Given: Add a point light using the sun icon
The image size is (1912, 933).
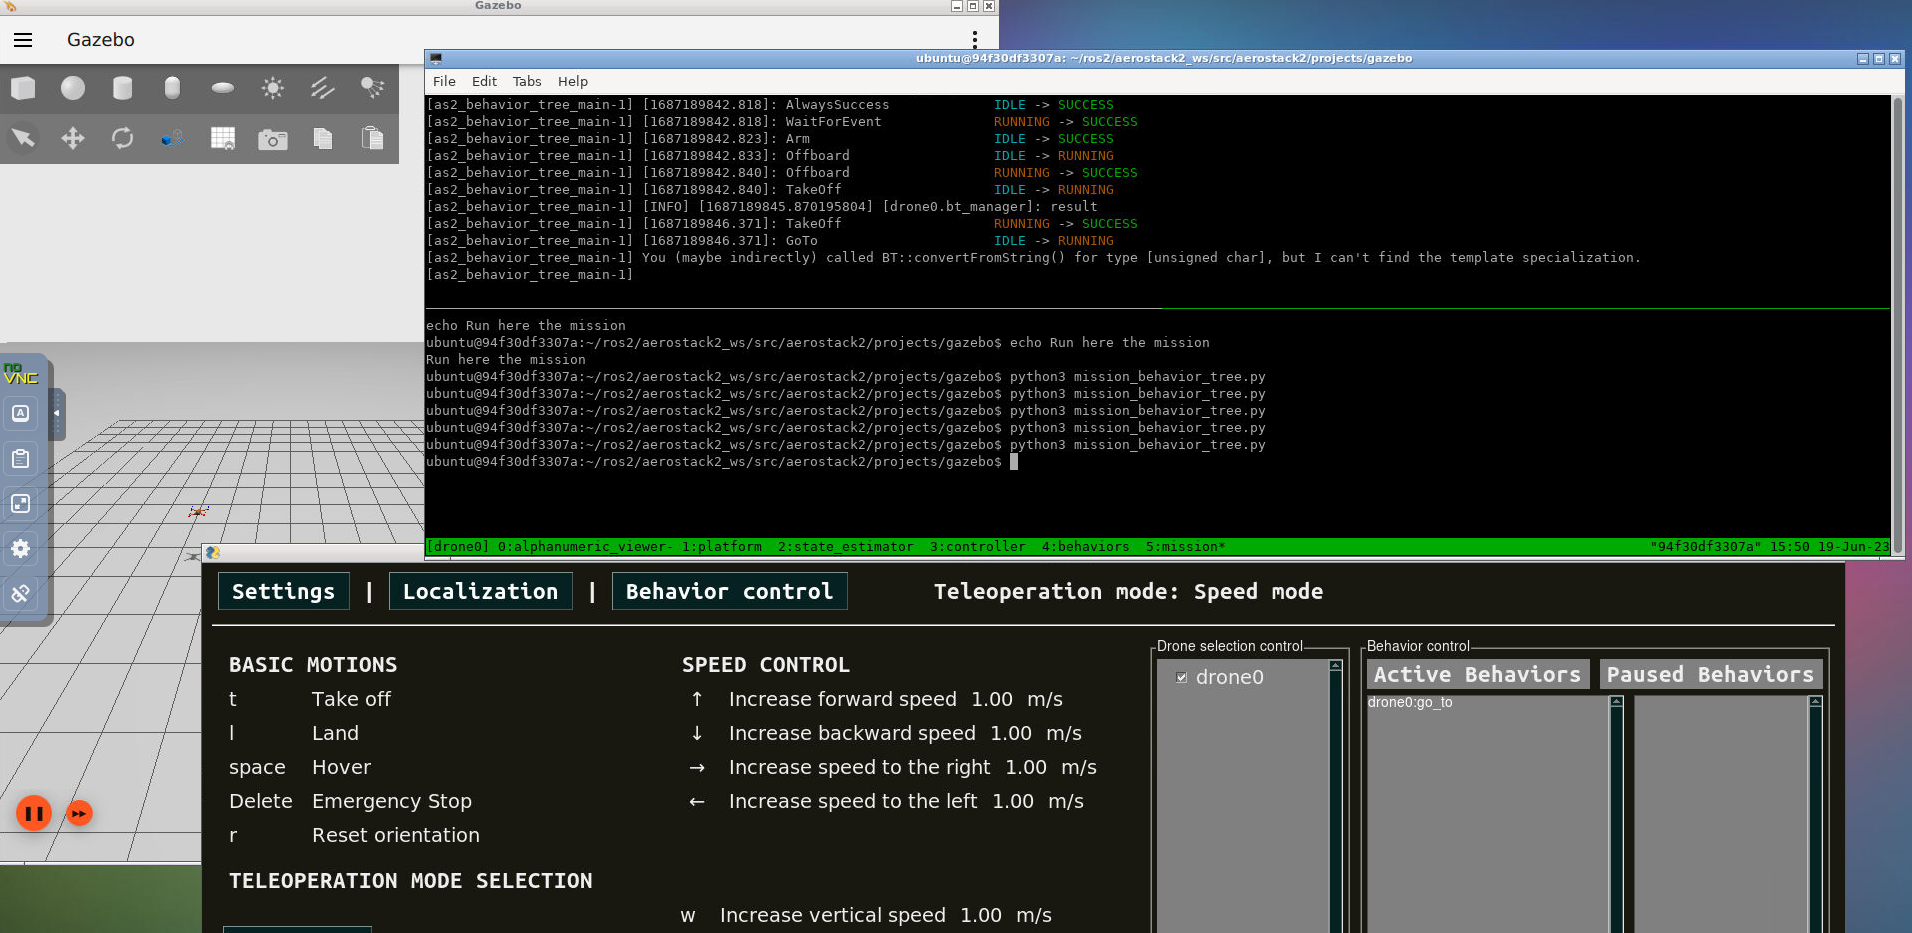Looking at the screenshot, I should [x=272, y=88].
